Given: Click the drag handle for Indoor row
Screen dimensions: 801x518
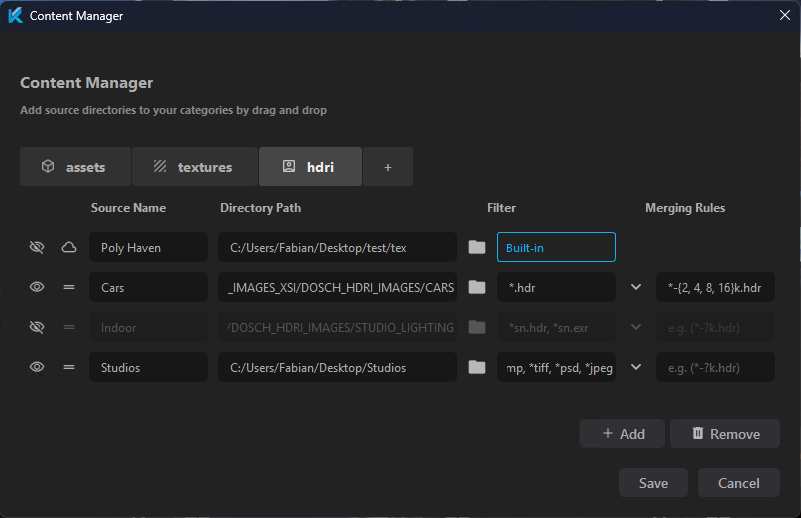Looking at the screenshot, I should click(69, 327).
